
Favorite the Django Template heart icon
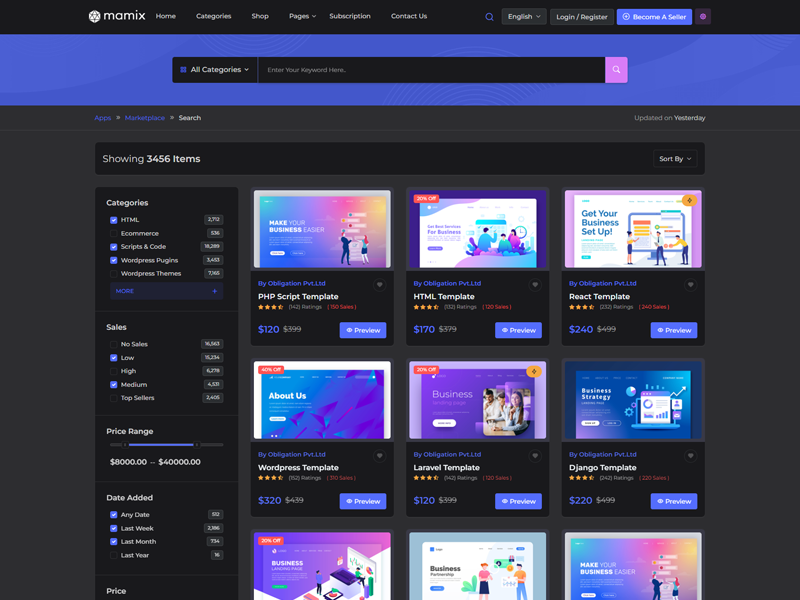[690, 456]
